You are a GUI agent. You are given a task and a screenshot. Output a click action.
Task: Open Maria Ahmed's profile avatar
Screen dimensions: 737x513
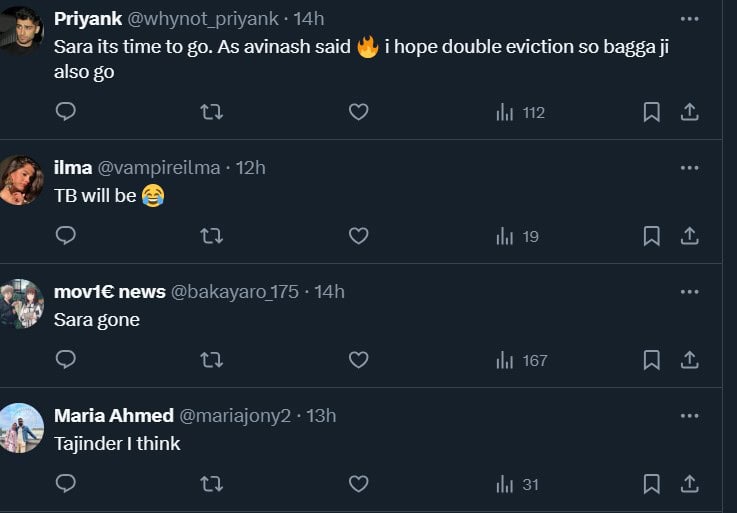click(x=22, y=428)
